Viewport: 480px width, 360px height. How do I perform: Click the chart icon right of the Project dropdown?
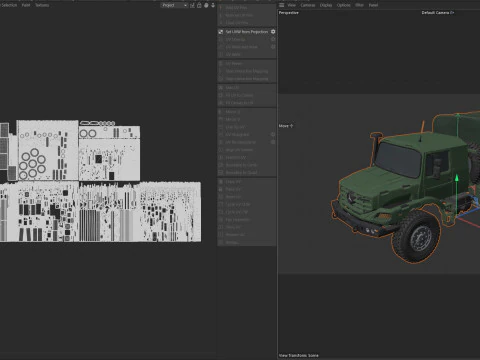tap(193, 5)
